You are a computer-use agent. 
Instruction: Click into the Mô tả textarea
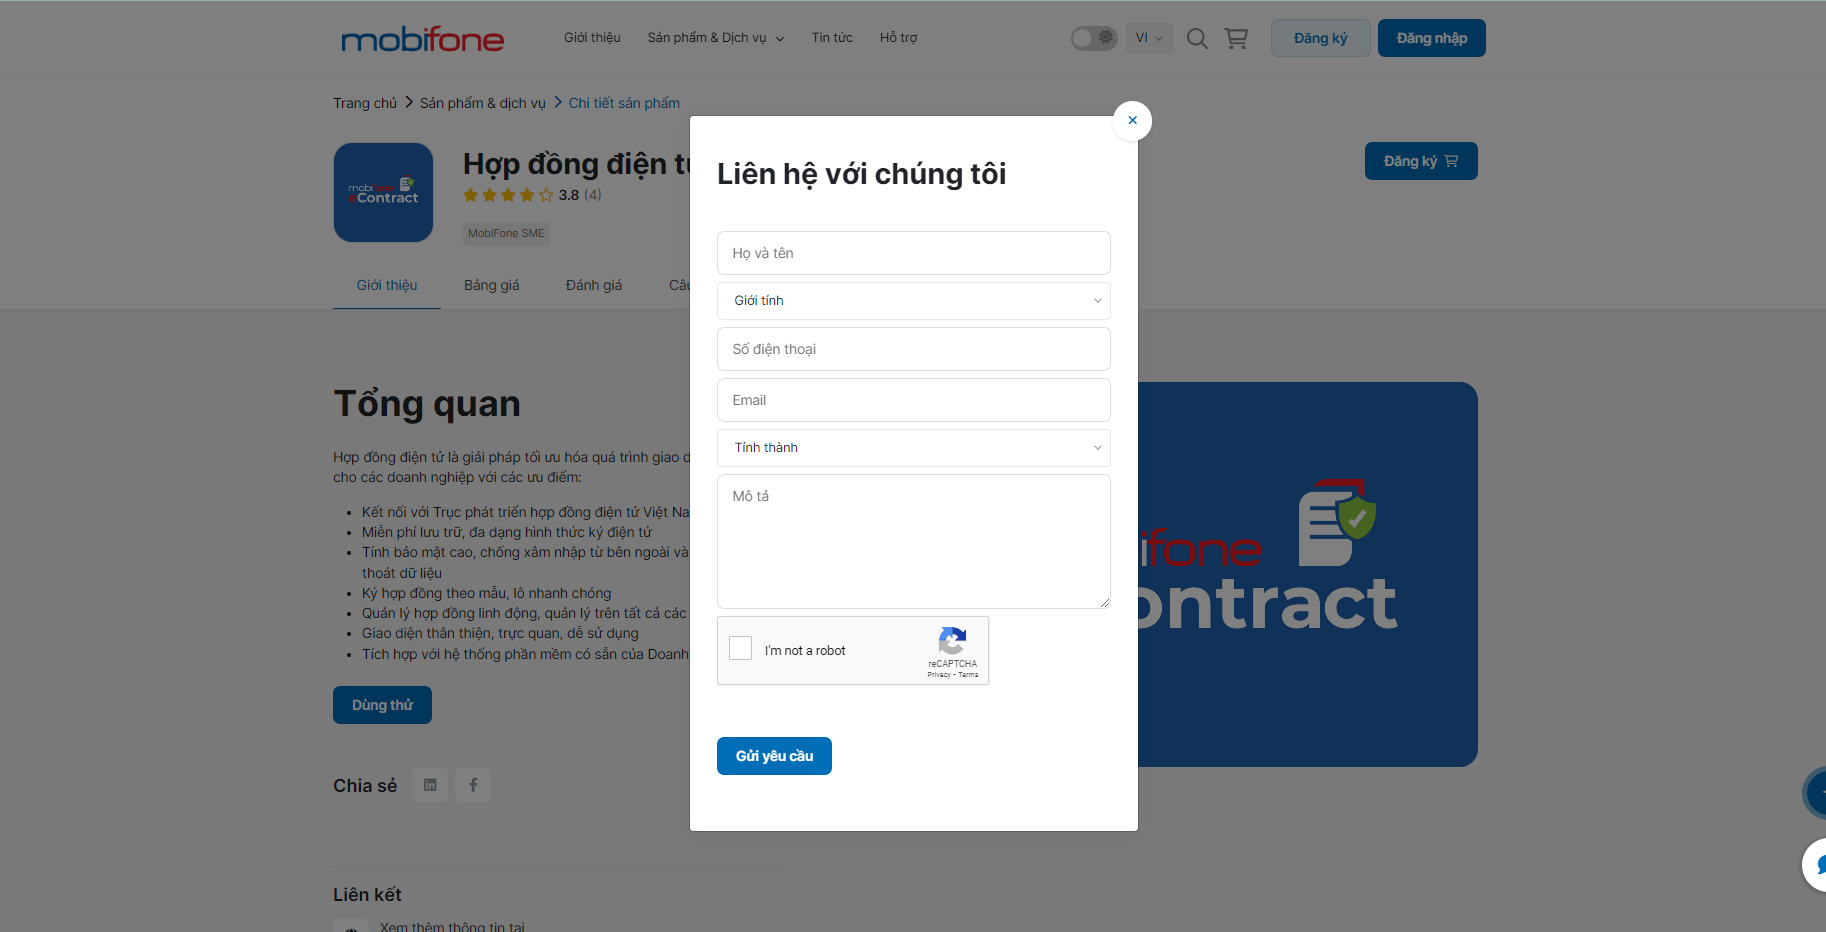[914, 541]
